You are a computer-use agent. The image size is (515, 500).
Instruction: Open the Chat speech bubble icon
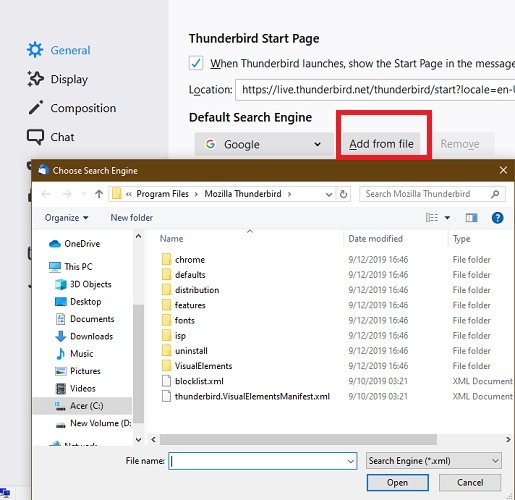(x=35, y=137)
